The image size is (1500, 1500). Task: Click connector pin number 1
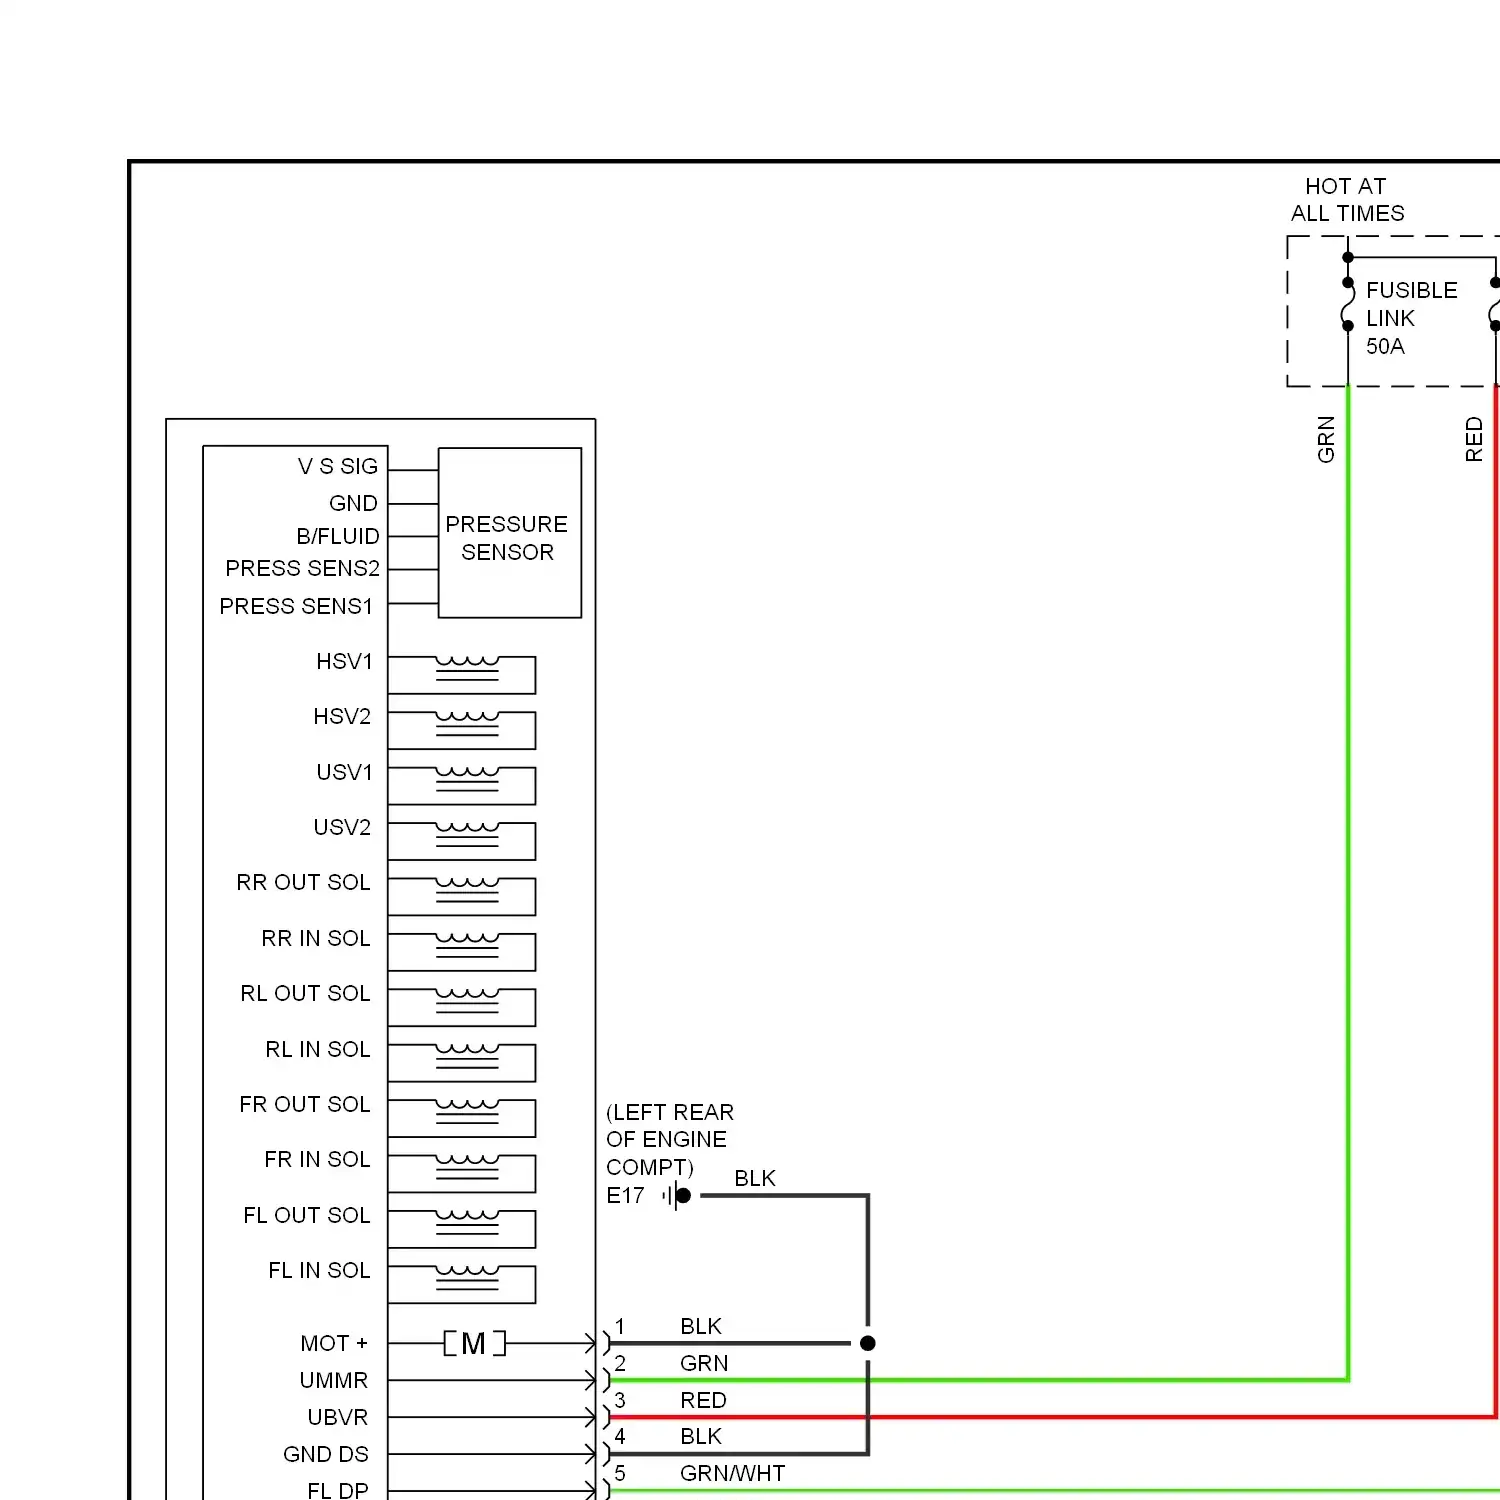(620, 1326)
